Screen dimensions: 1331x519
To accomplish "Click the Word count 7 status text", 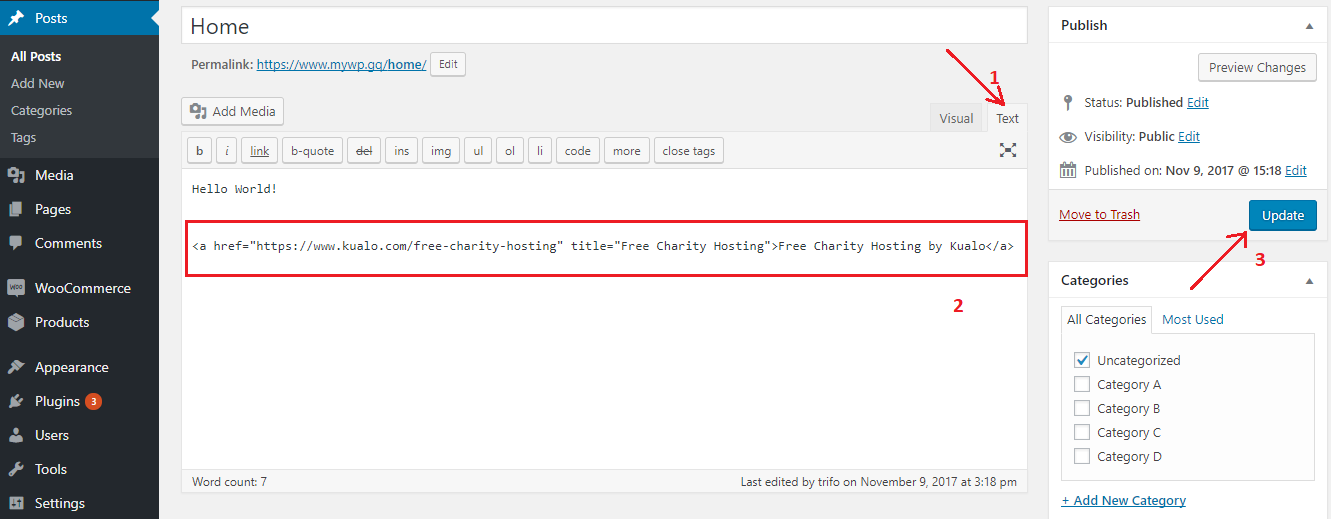I will 230,481.
